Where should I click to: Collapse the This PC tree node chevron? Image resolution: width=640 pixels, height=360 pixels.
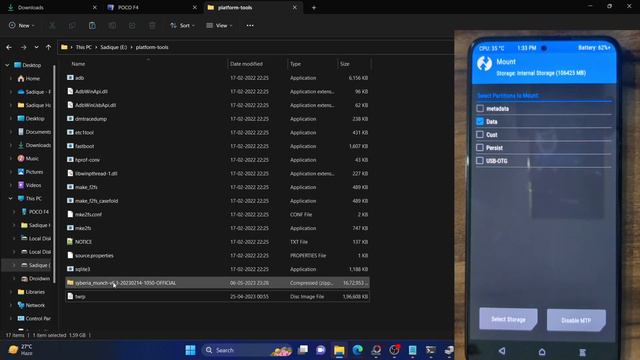pos(11,198)
